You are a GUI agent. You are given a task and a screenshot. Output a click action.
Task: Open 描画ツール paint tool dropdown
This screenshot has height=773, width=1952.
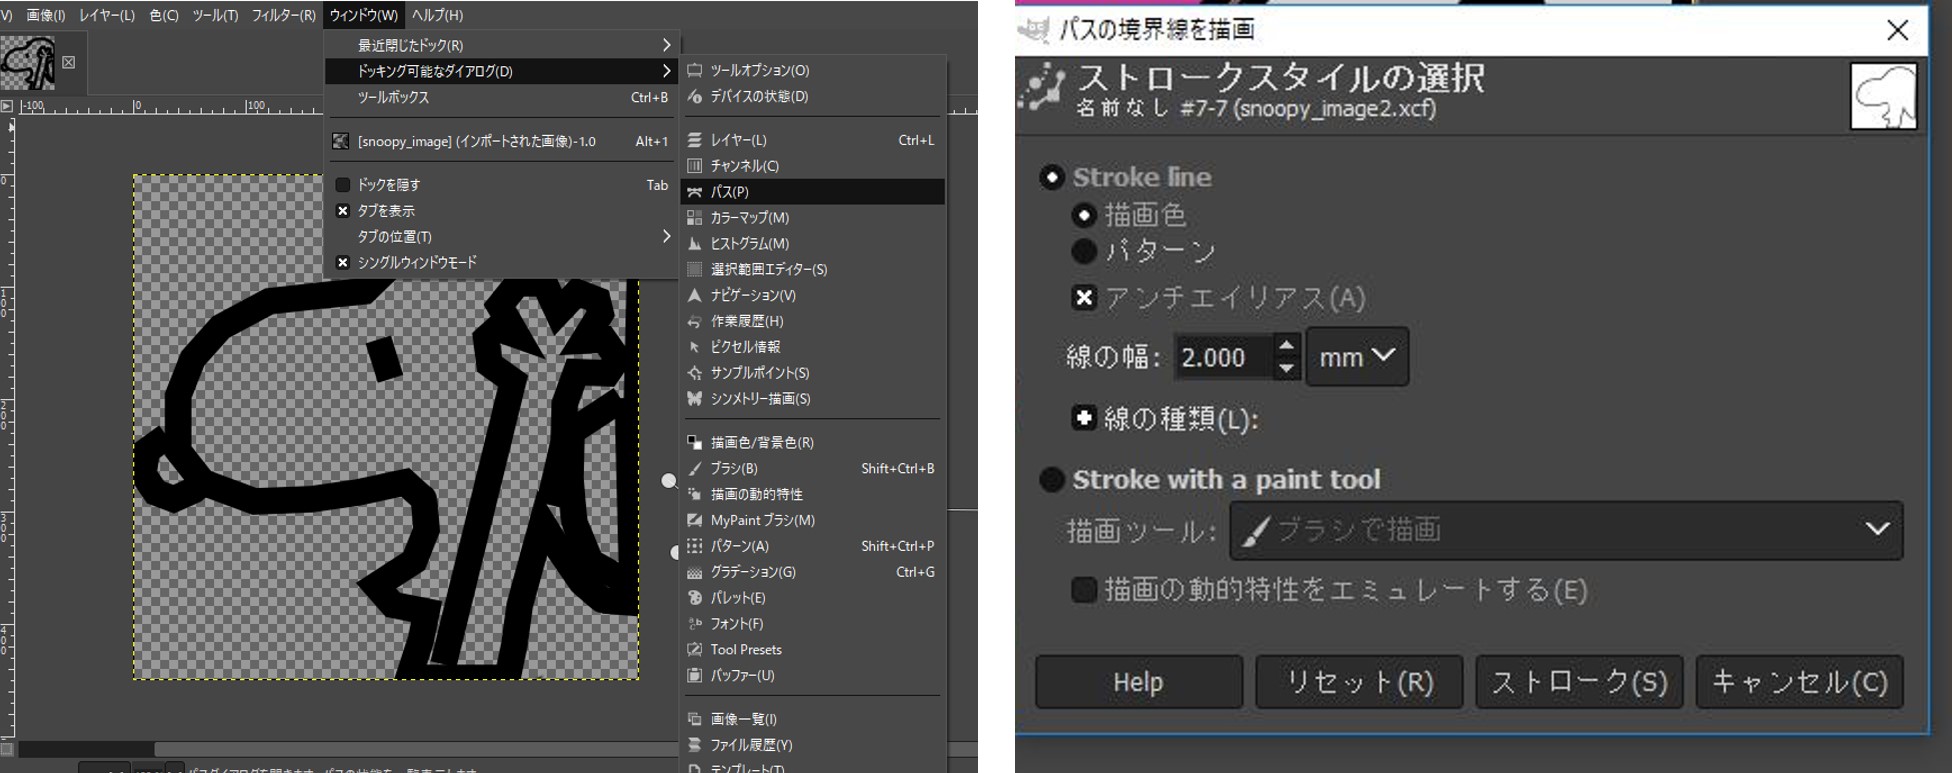point(1566,530)
